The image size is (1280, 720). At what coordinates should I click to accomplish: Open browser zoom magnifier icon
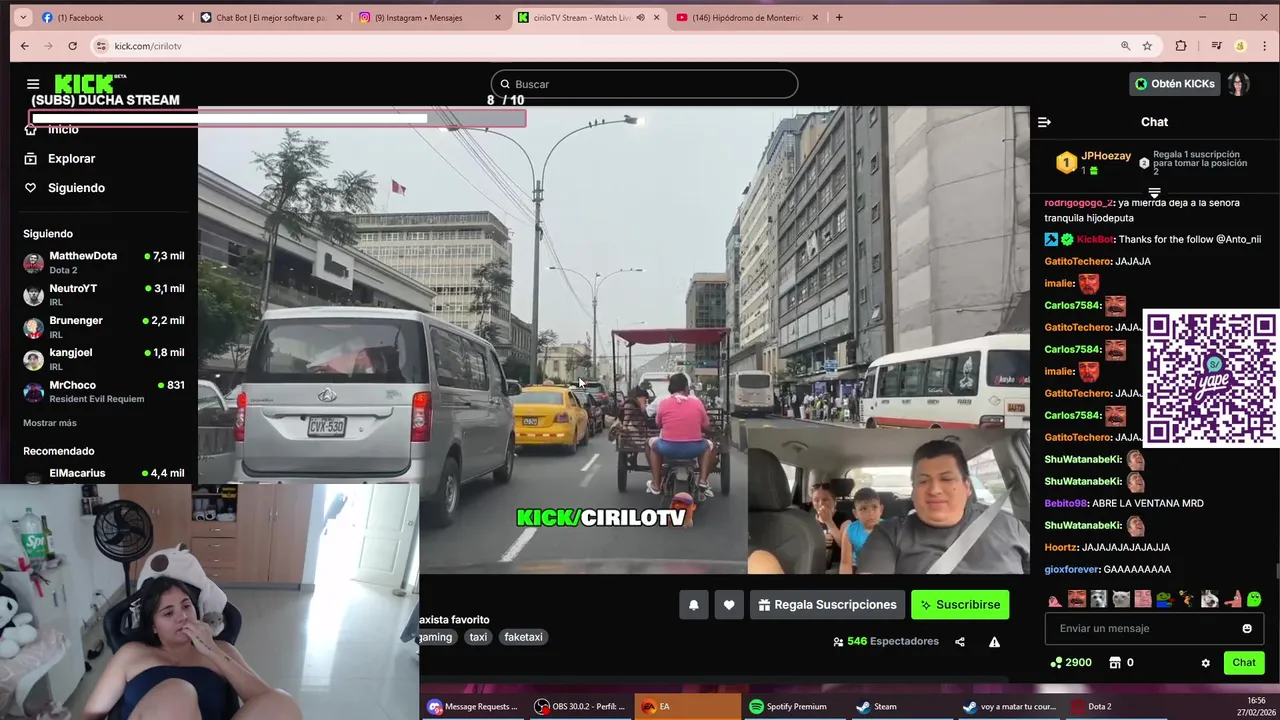(1125, 46)
